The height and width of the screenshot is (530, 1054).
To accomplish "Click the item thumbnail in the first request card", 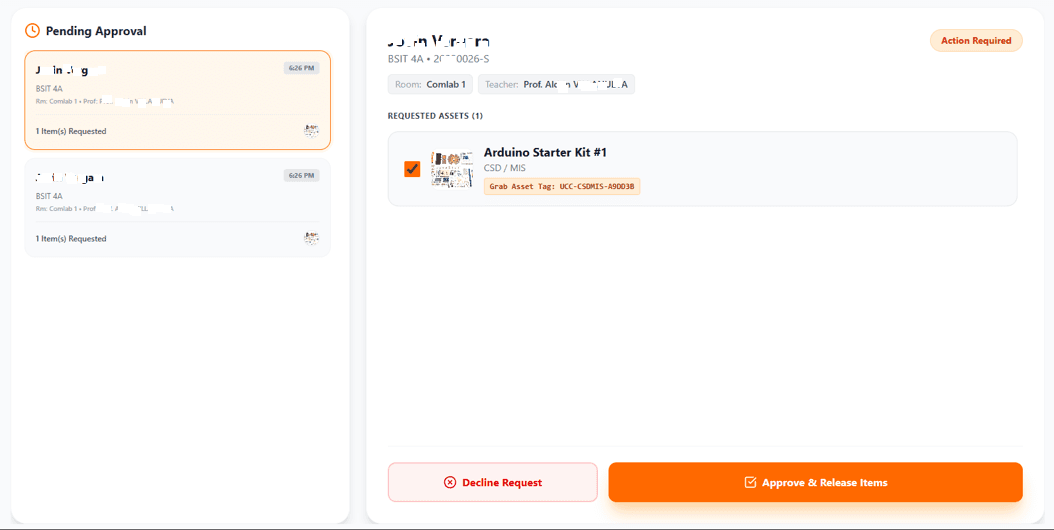I will pos(311,131).
